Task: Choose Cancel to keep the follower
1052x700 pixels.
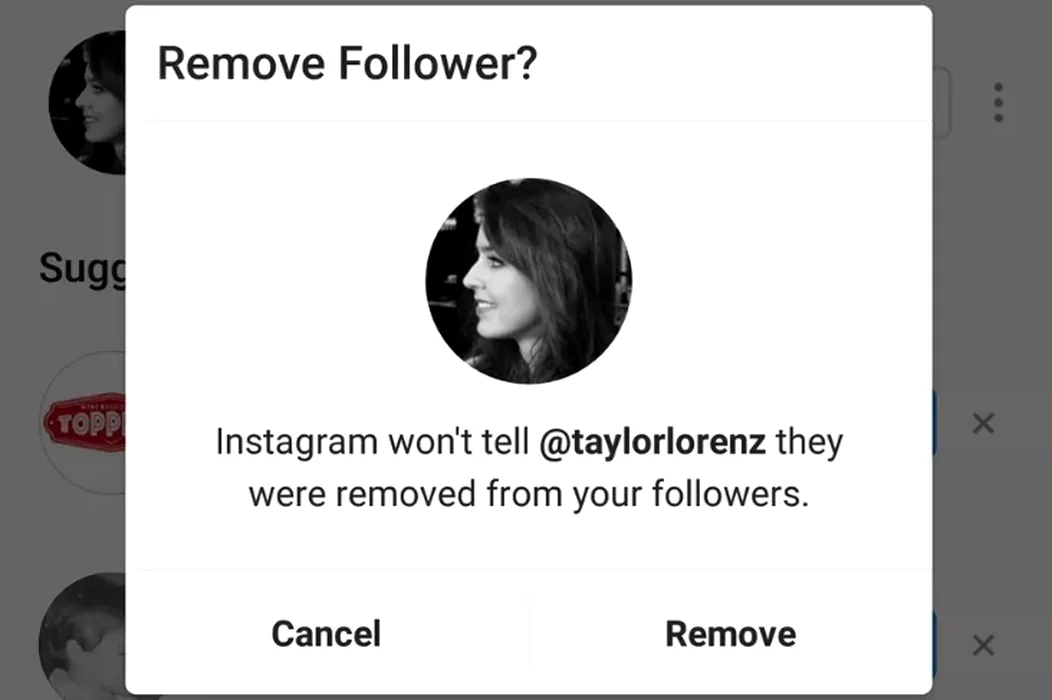Action: pos(326,634)
